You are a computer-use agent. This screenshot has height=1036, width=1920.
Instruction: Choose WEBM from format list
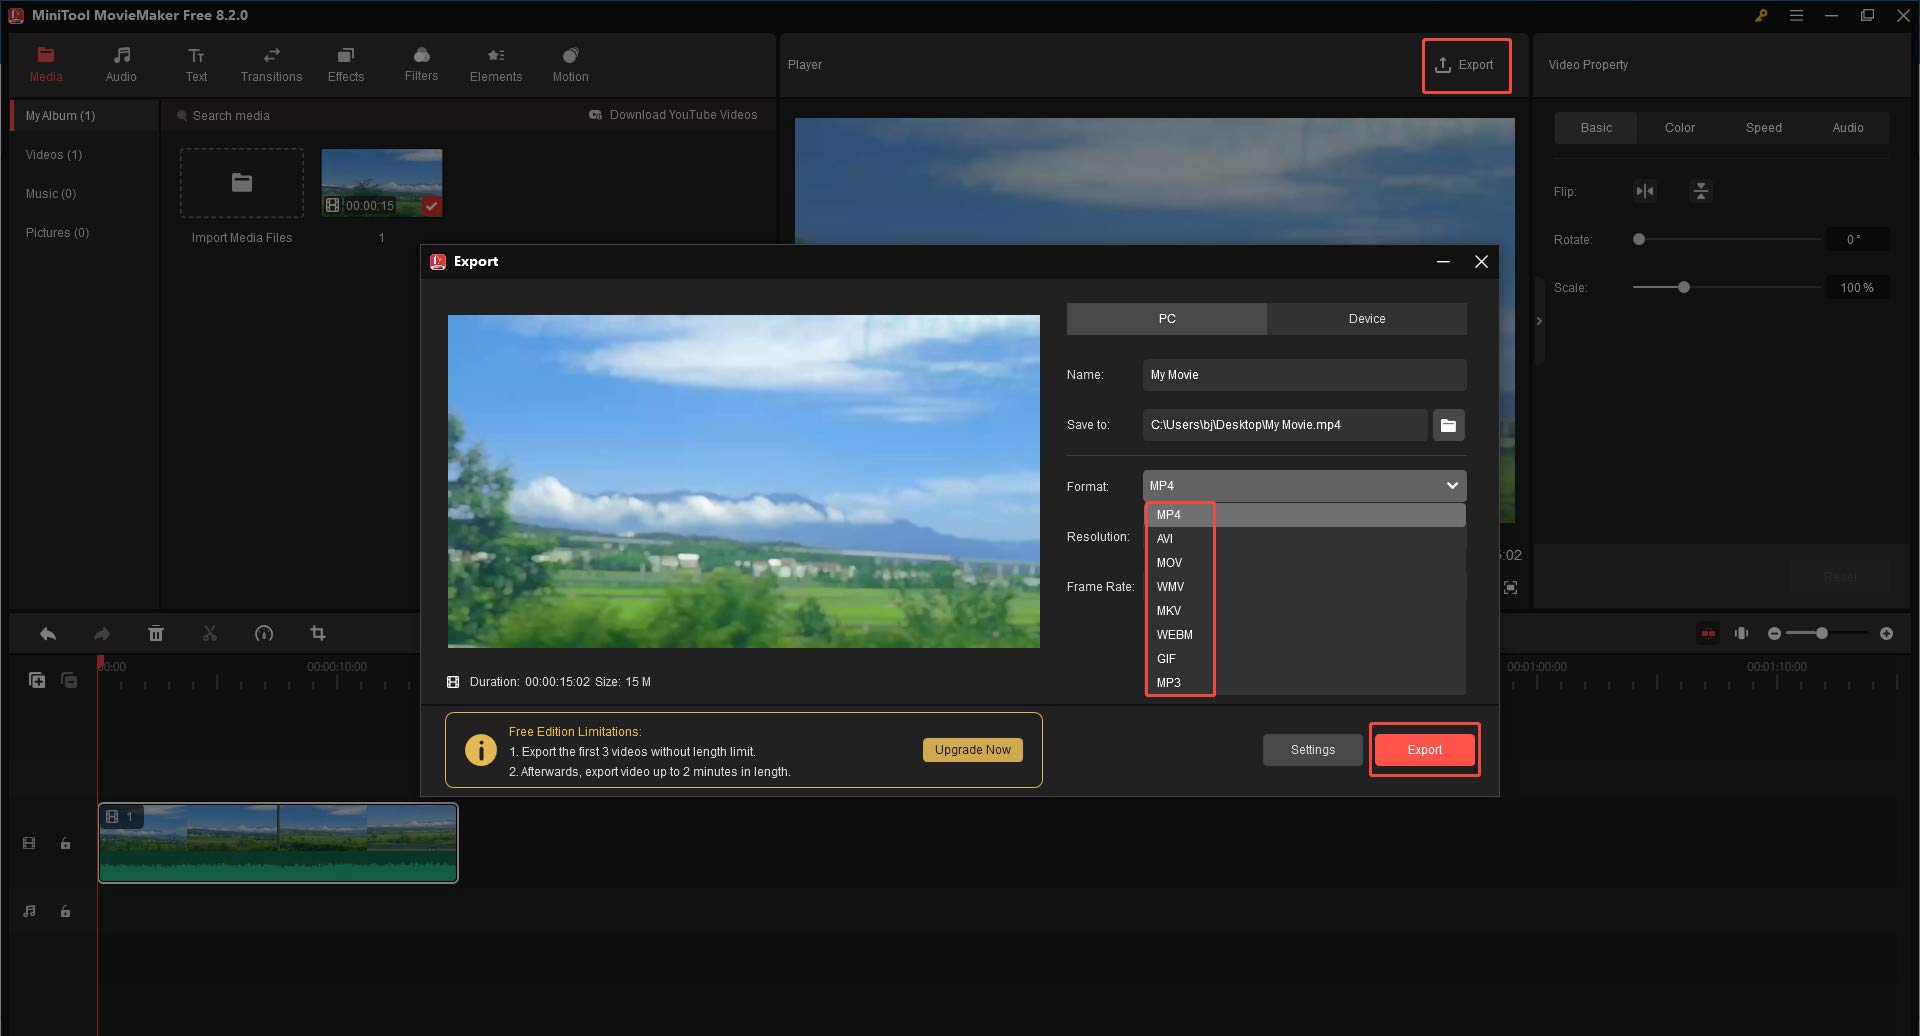1305,635
